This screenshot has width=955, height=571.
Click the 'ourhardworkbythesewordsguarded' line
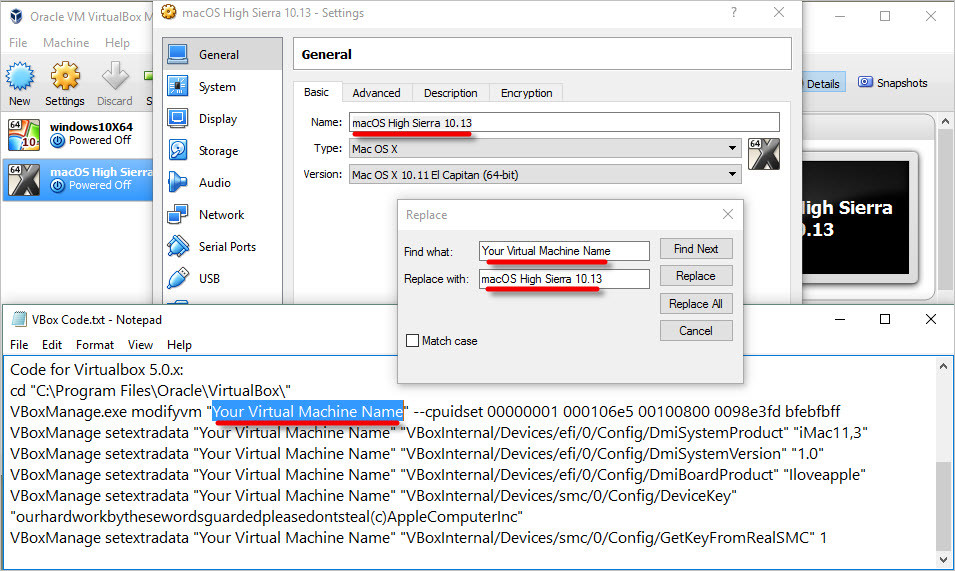pyautogui.click(x=266, y=516)
